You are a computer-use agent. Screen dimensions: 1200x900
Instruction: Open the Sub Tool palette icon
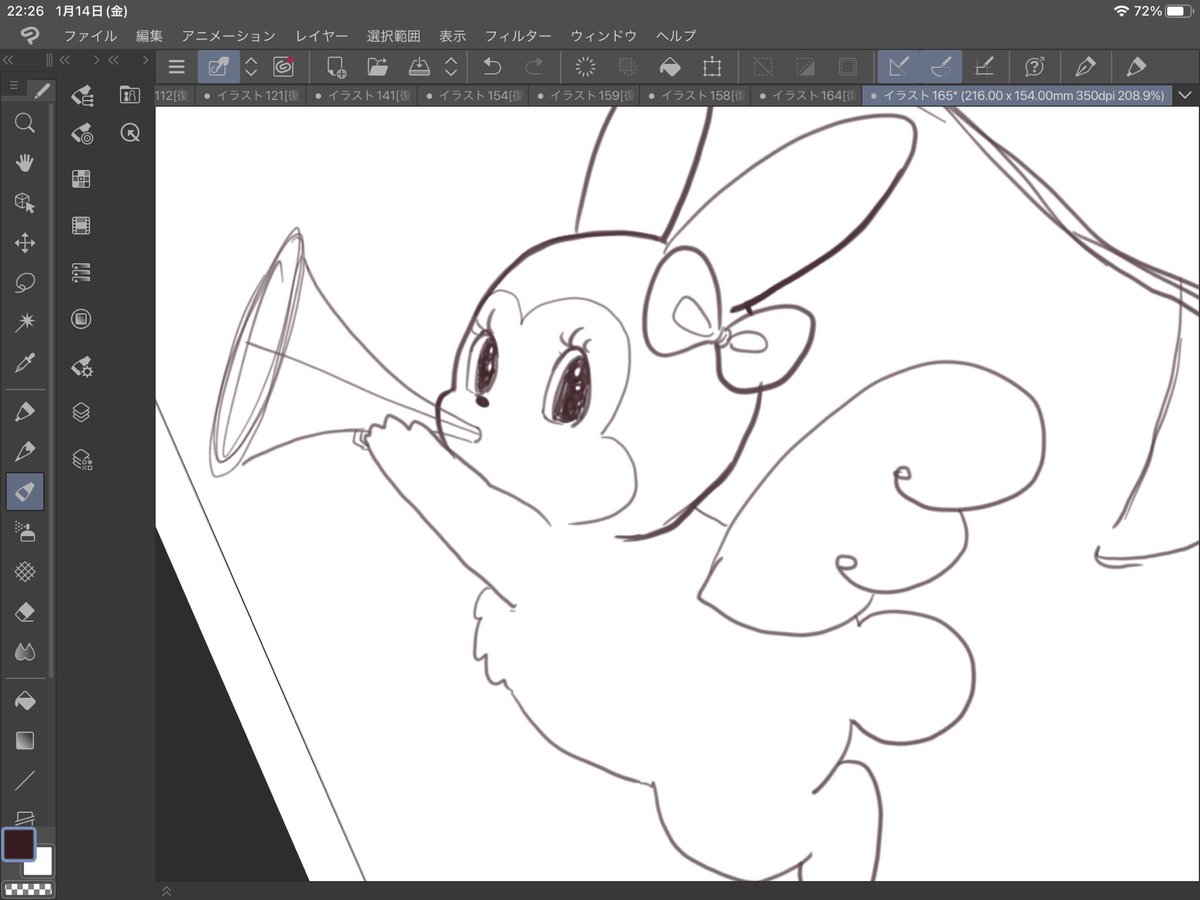click(x=82, y=95)
